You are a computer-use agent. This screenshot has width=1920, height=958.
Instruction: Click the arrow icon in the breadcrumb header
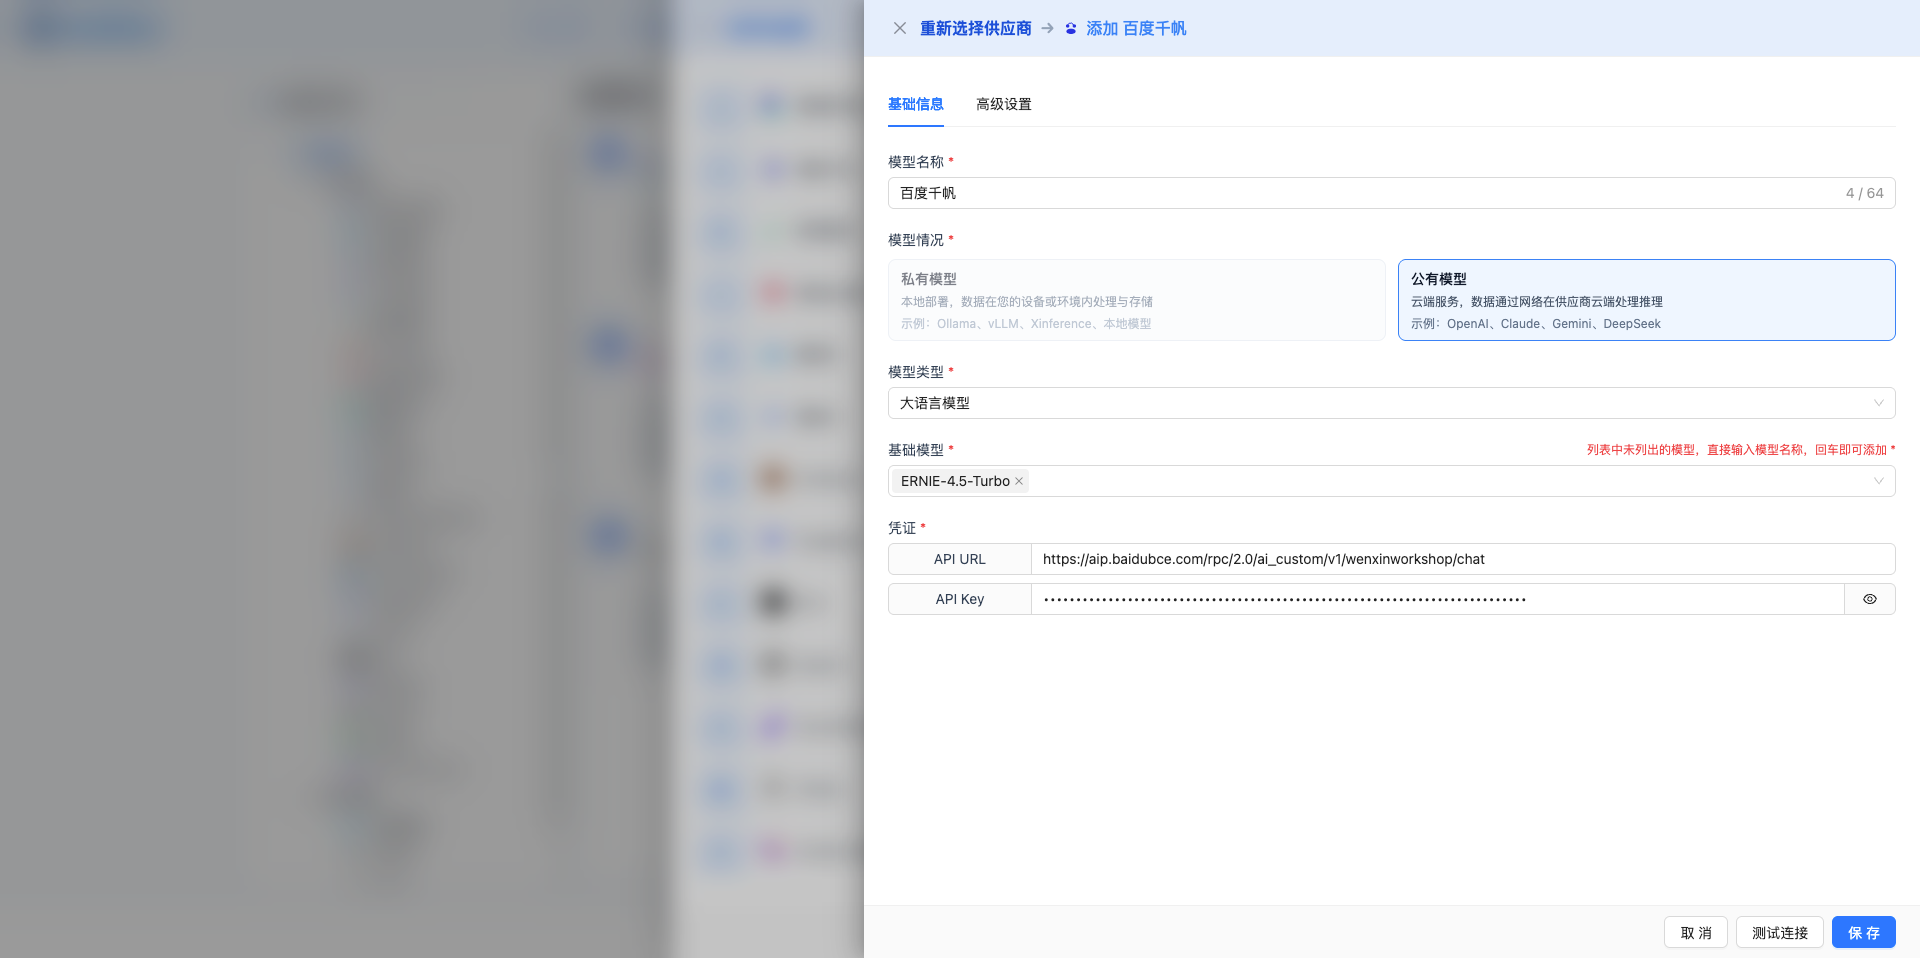pos(1047,28)
